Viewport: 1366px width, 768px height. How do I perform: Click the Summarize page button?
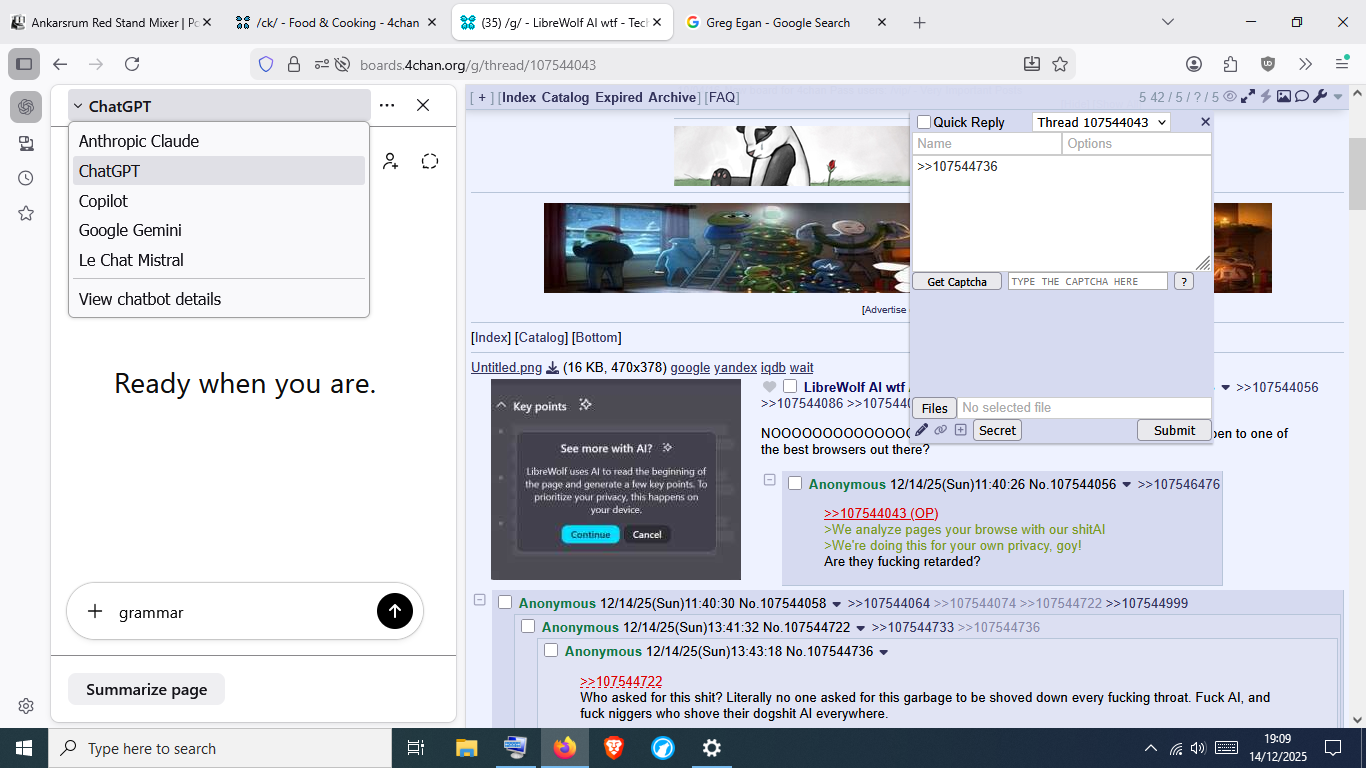(x=146, y=689)
